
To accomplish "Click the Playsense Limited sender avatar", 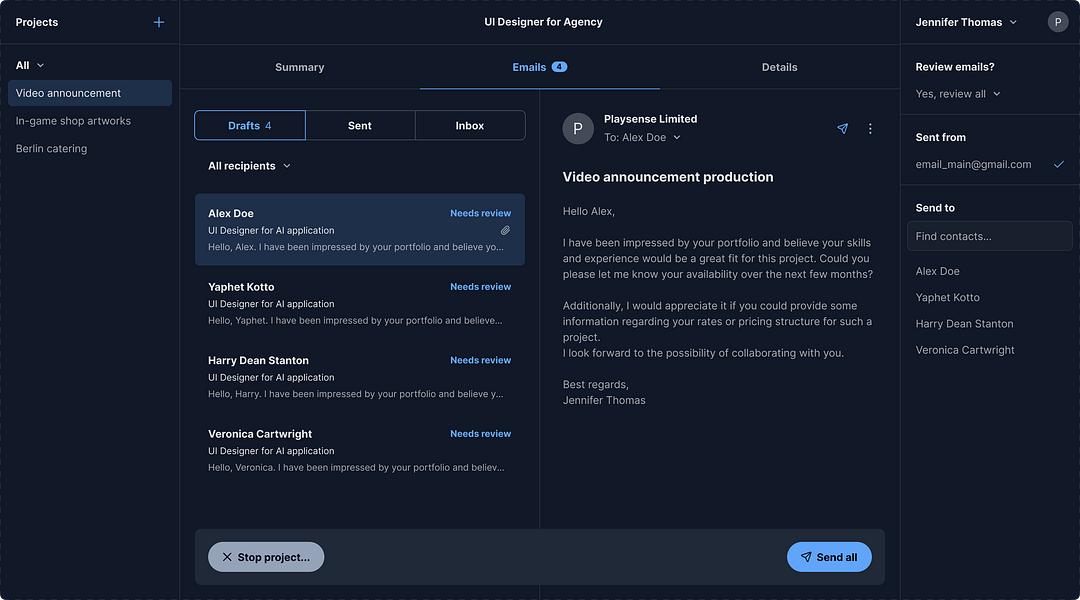I will pyautogui.click(x=578, y=128).
